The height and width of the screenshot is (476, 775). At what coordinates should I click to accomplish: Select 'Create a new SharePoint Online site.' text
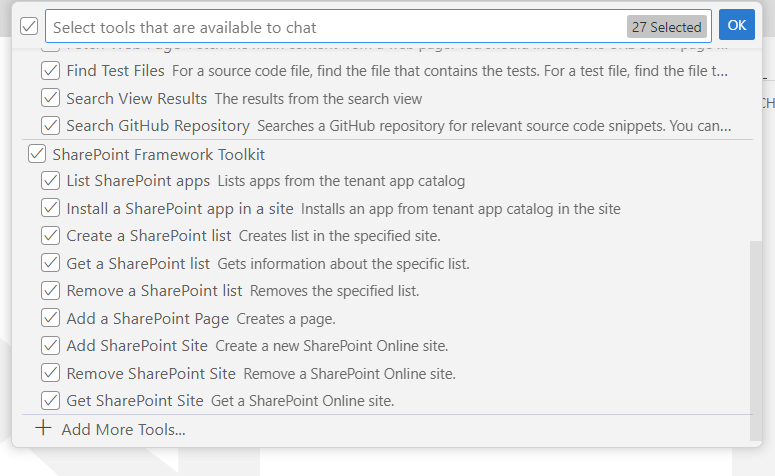(332, 346)
